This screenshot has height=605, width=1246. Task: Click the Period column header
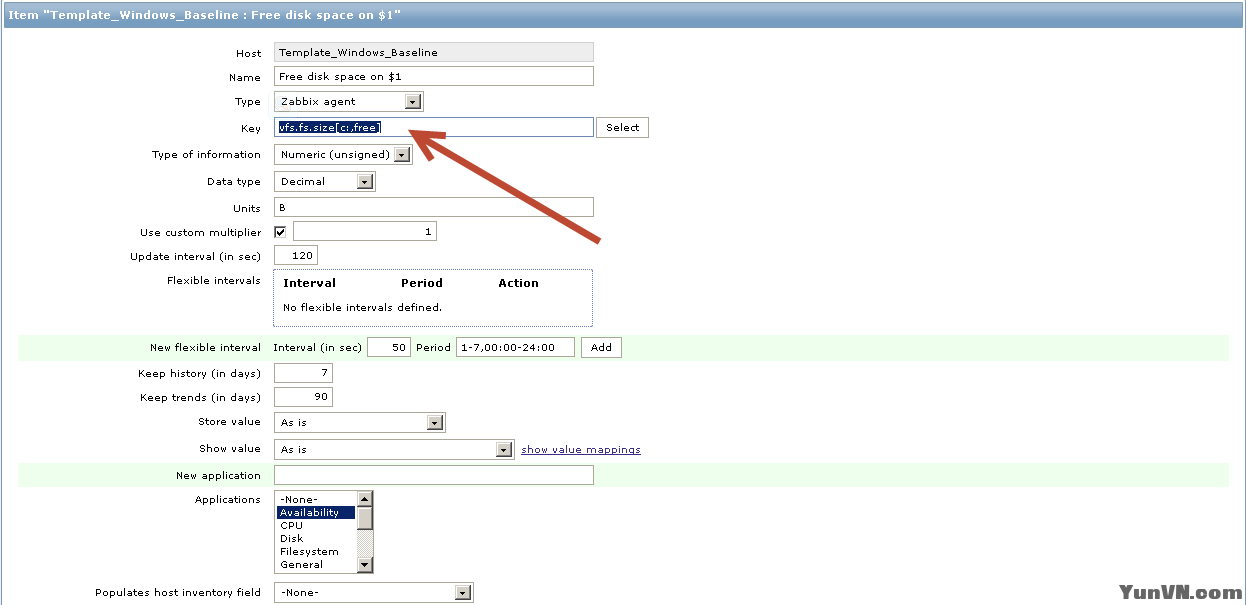pos(422,283)
